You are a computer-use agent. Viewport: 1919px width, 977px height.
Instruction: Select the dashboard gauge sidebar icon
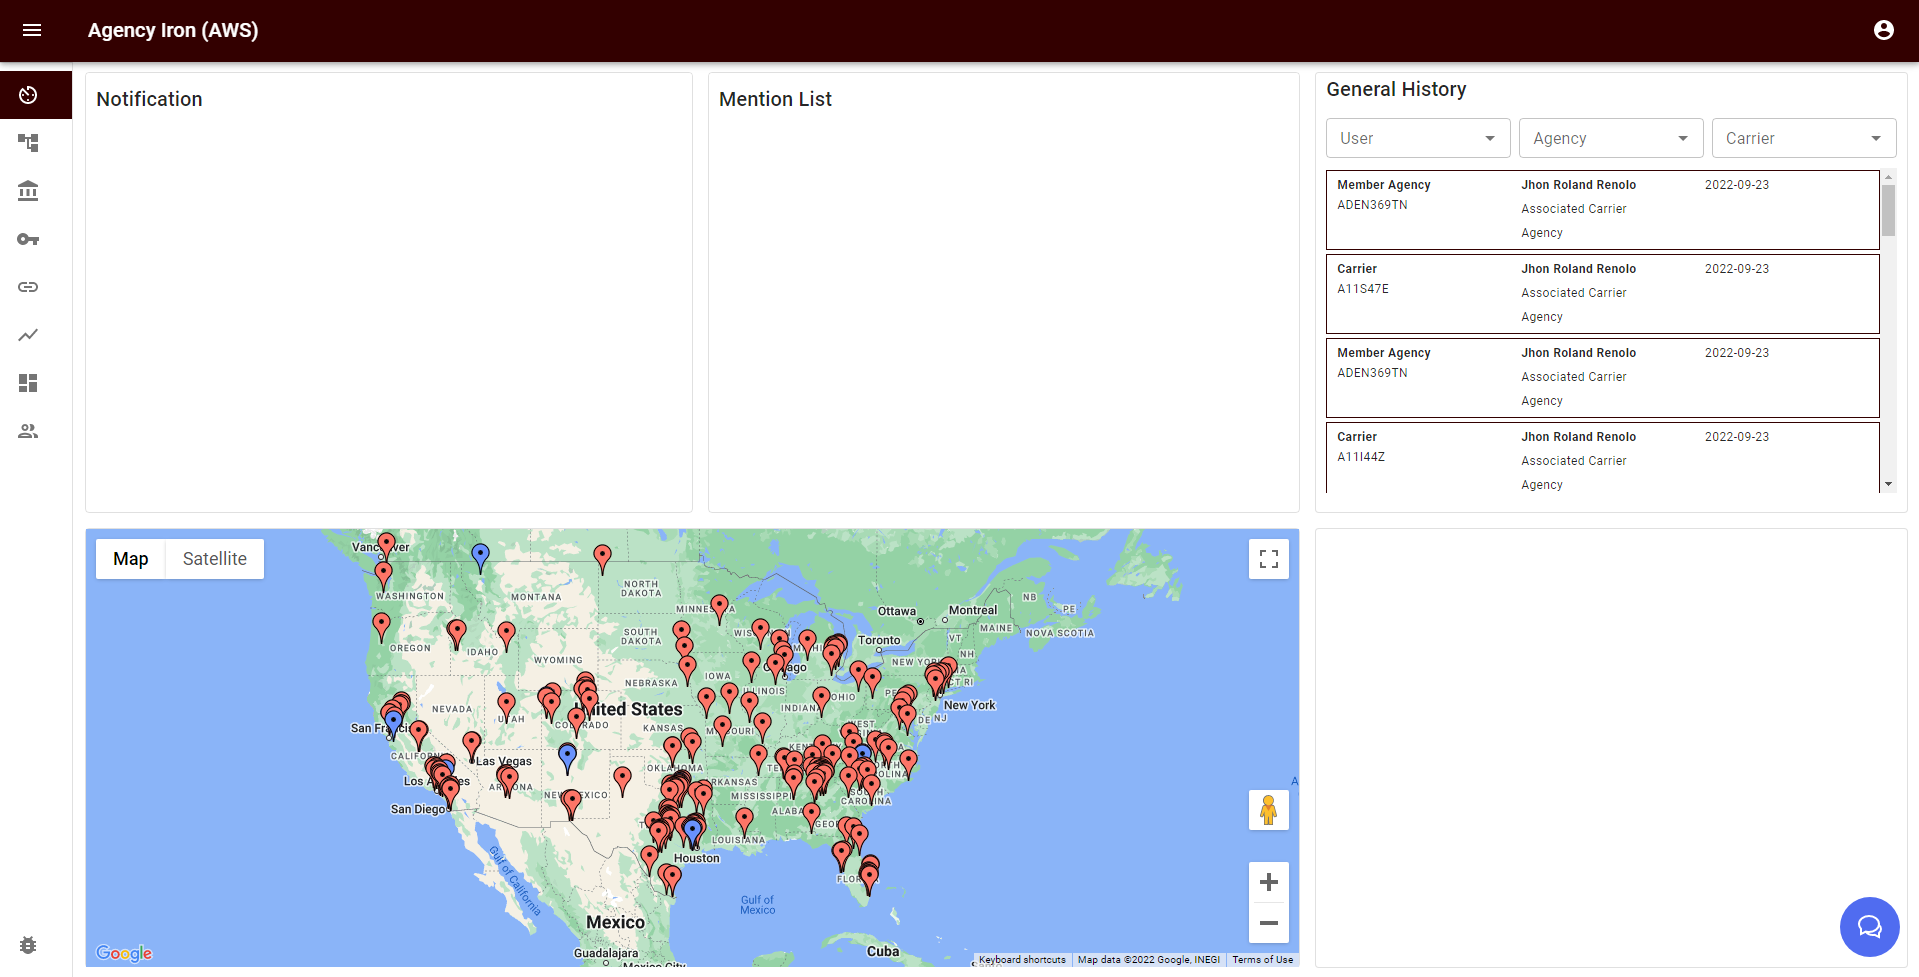click(28, 95)
